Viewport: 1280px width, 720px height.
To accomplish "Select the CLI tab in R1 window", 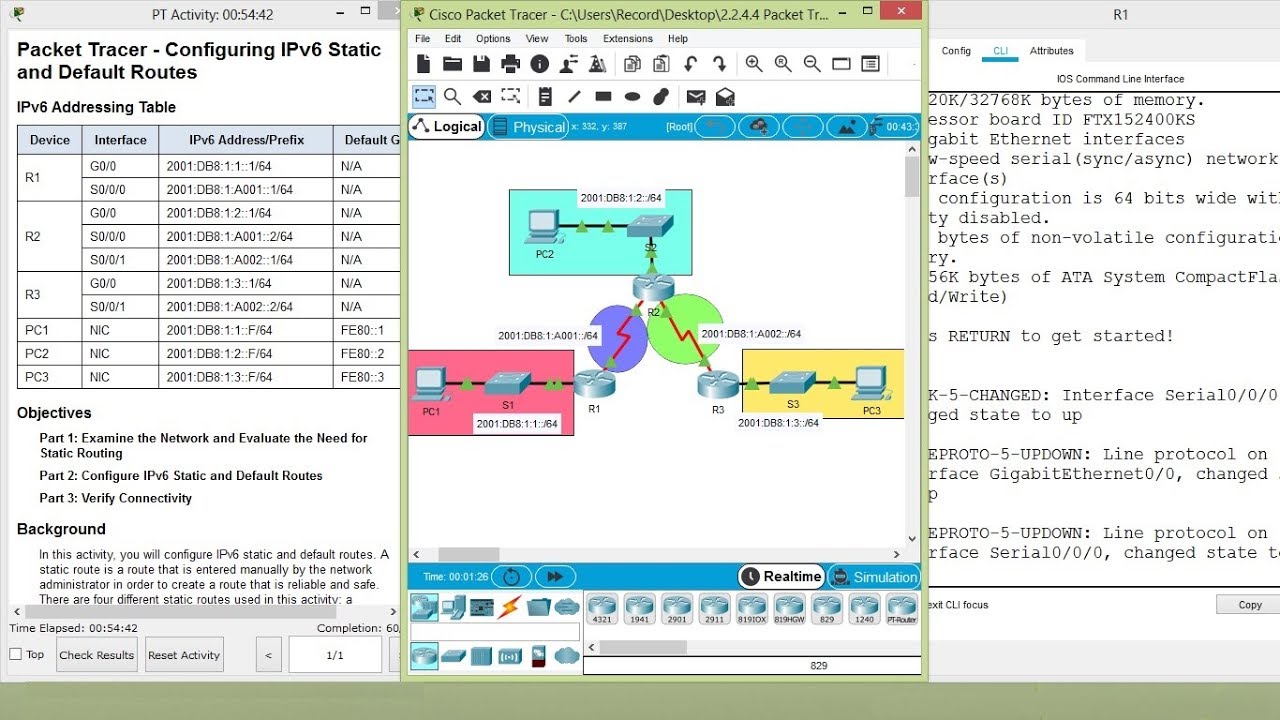I will pyautogui.click(x=1000, y=51).
